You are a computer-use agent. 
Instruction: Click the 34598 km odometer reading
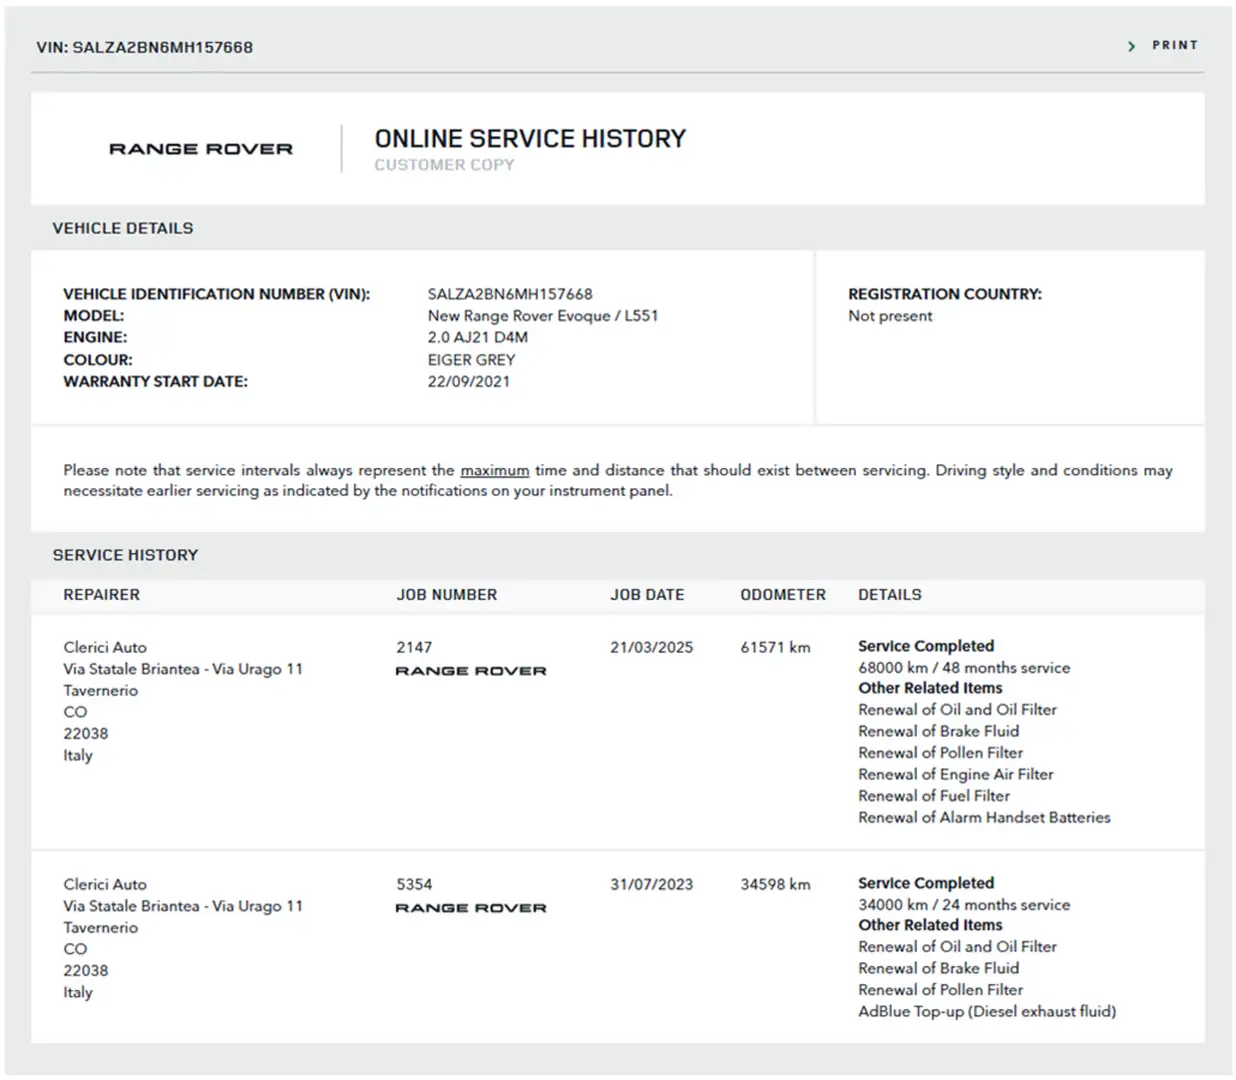pyautogui.click(x=775, y=884)
